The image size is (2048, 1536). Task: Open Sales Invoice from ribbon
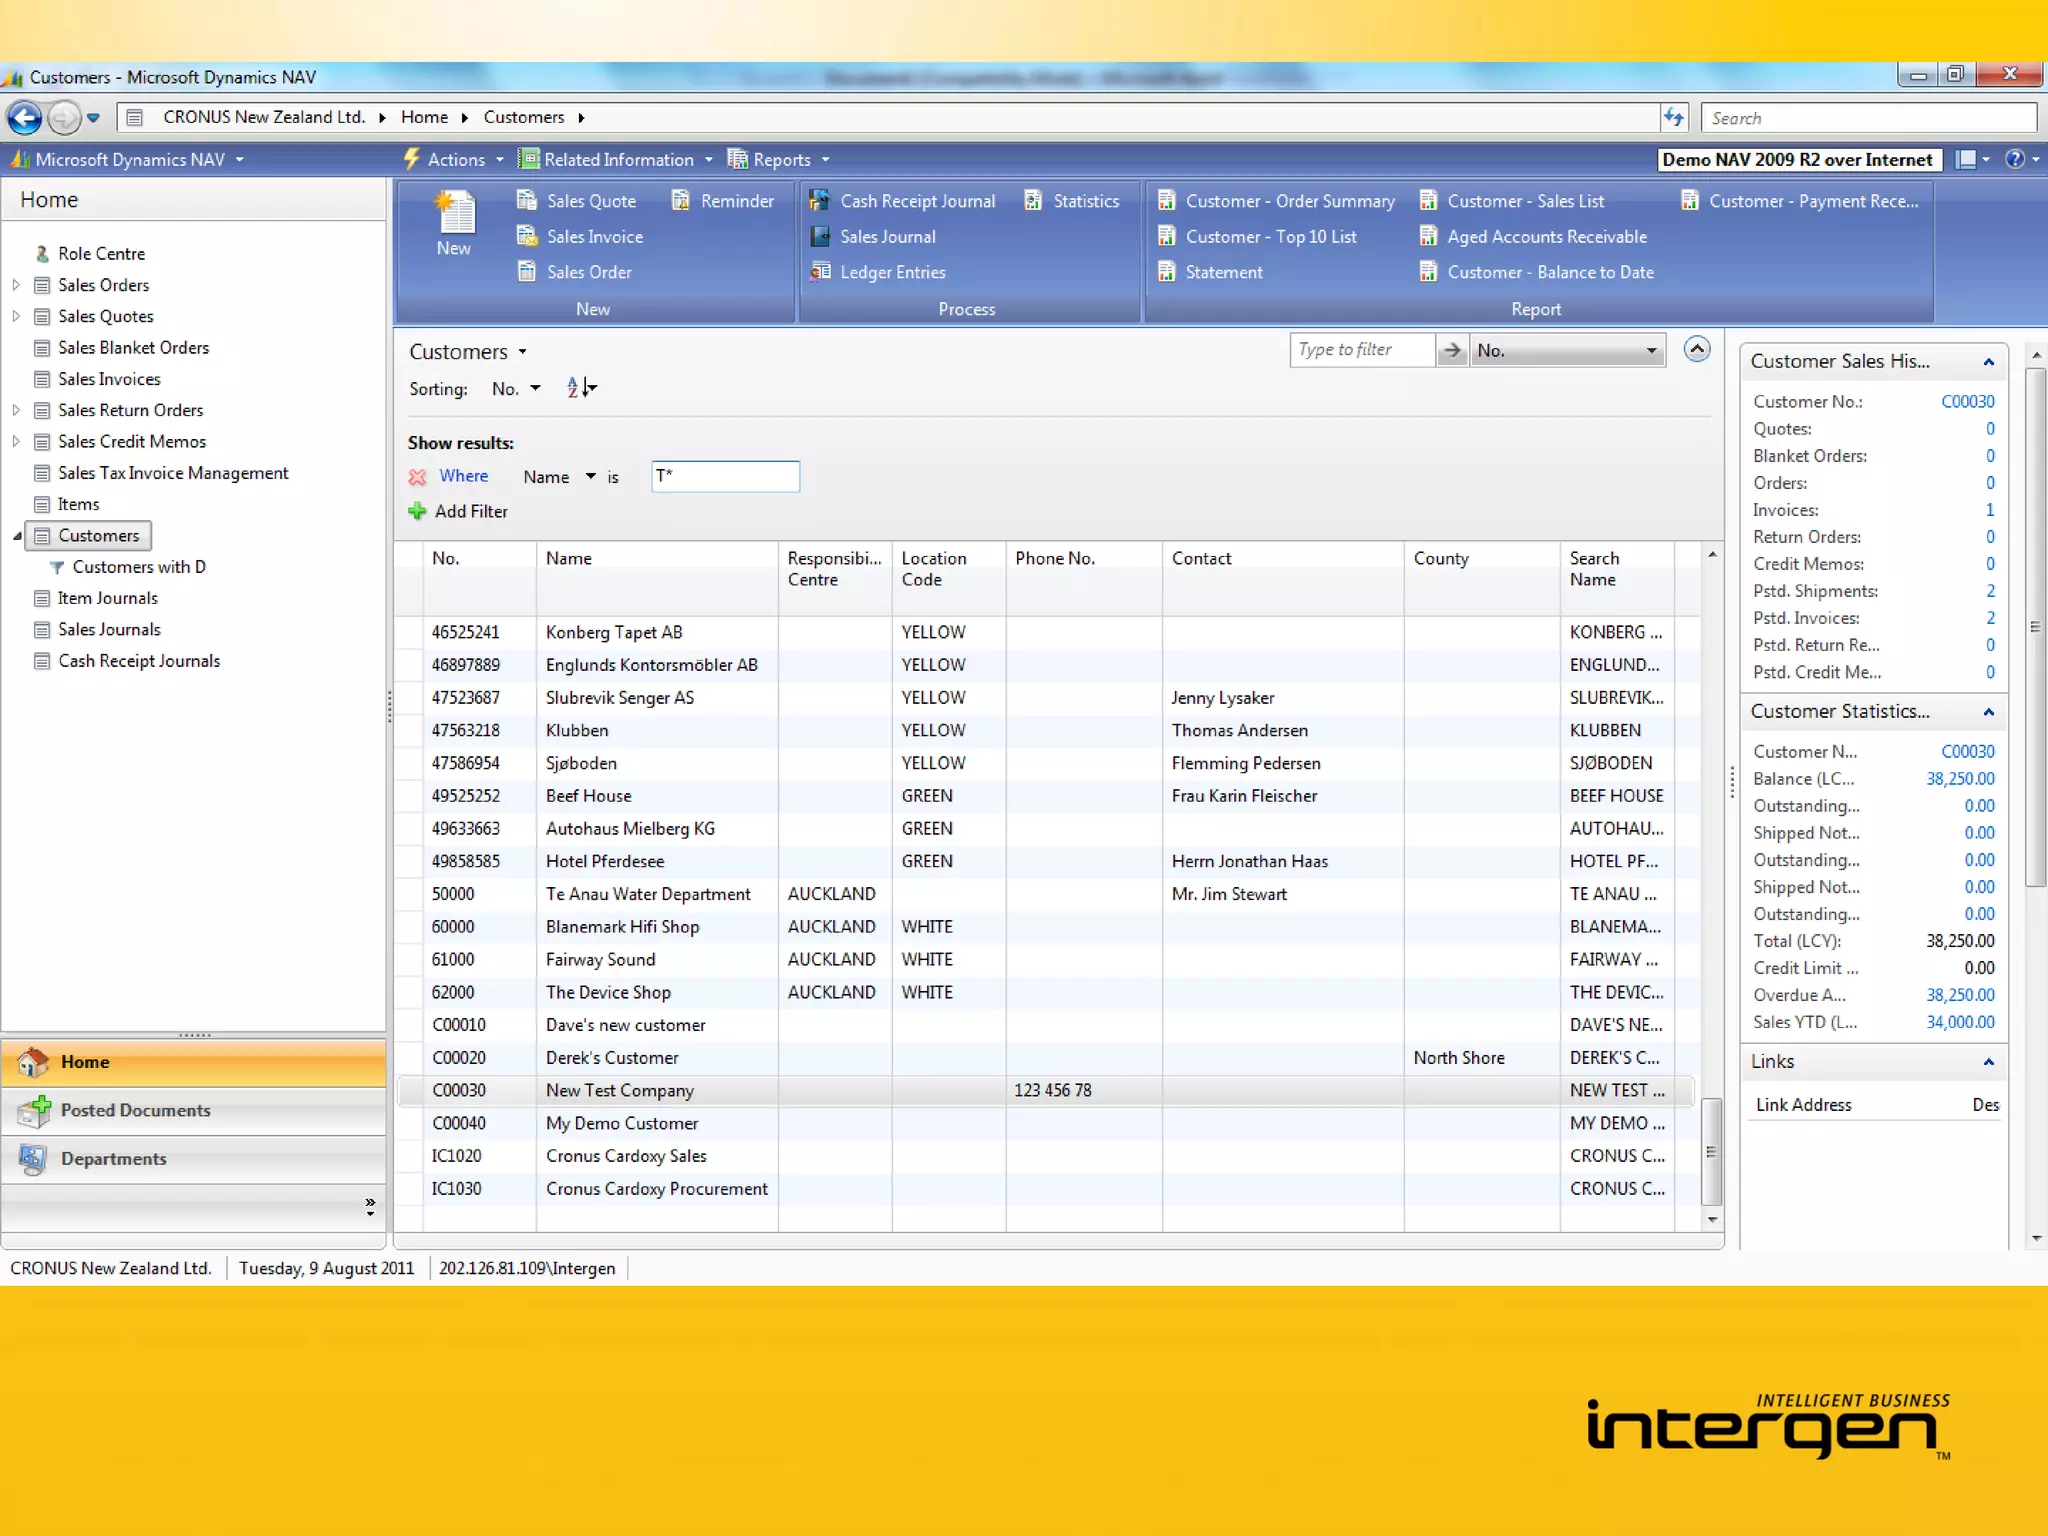pyautogui.click(x=579, y=237)
